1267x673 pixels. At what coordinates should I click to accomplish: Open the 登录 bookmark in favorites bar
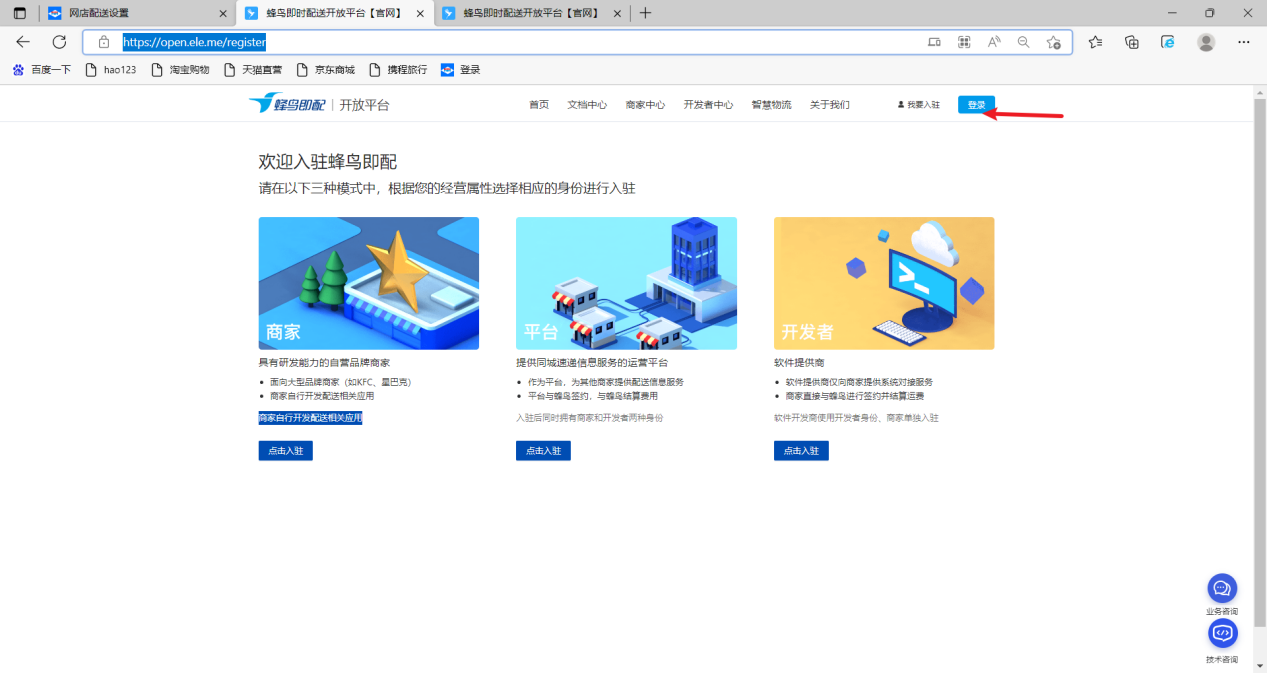[x=461, y=70]
